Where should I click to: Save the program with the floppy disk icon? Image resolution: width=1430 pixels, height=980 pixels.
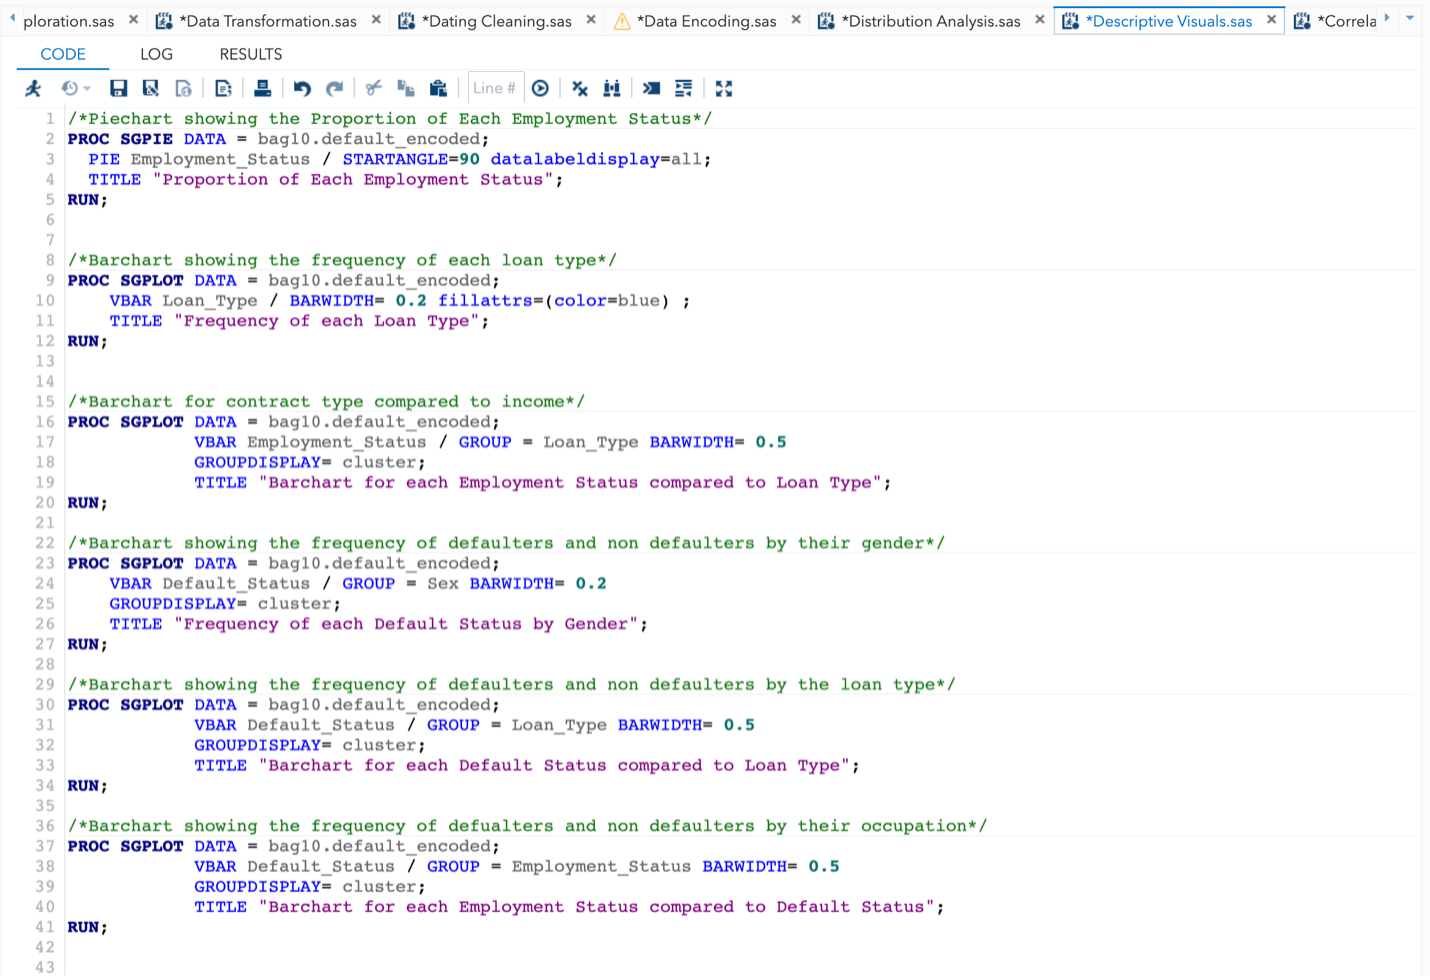(x=118, y=88)
